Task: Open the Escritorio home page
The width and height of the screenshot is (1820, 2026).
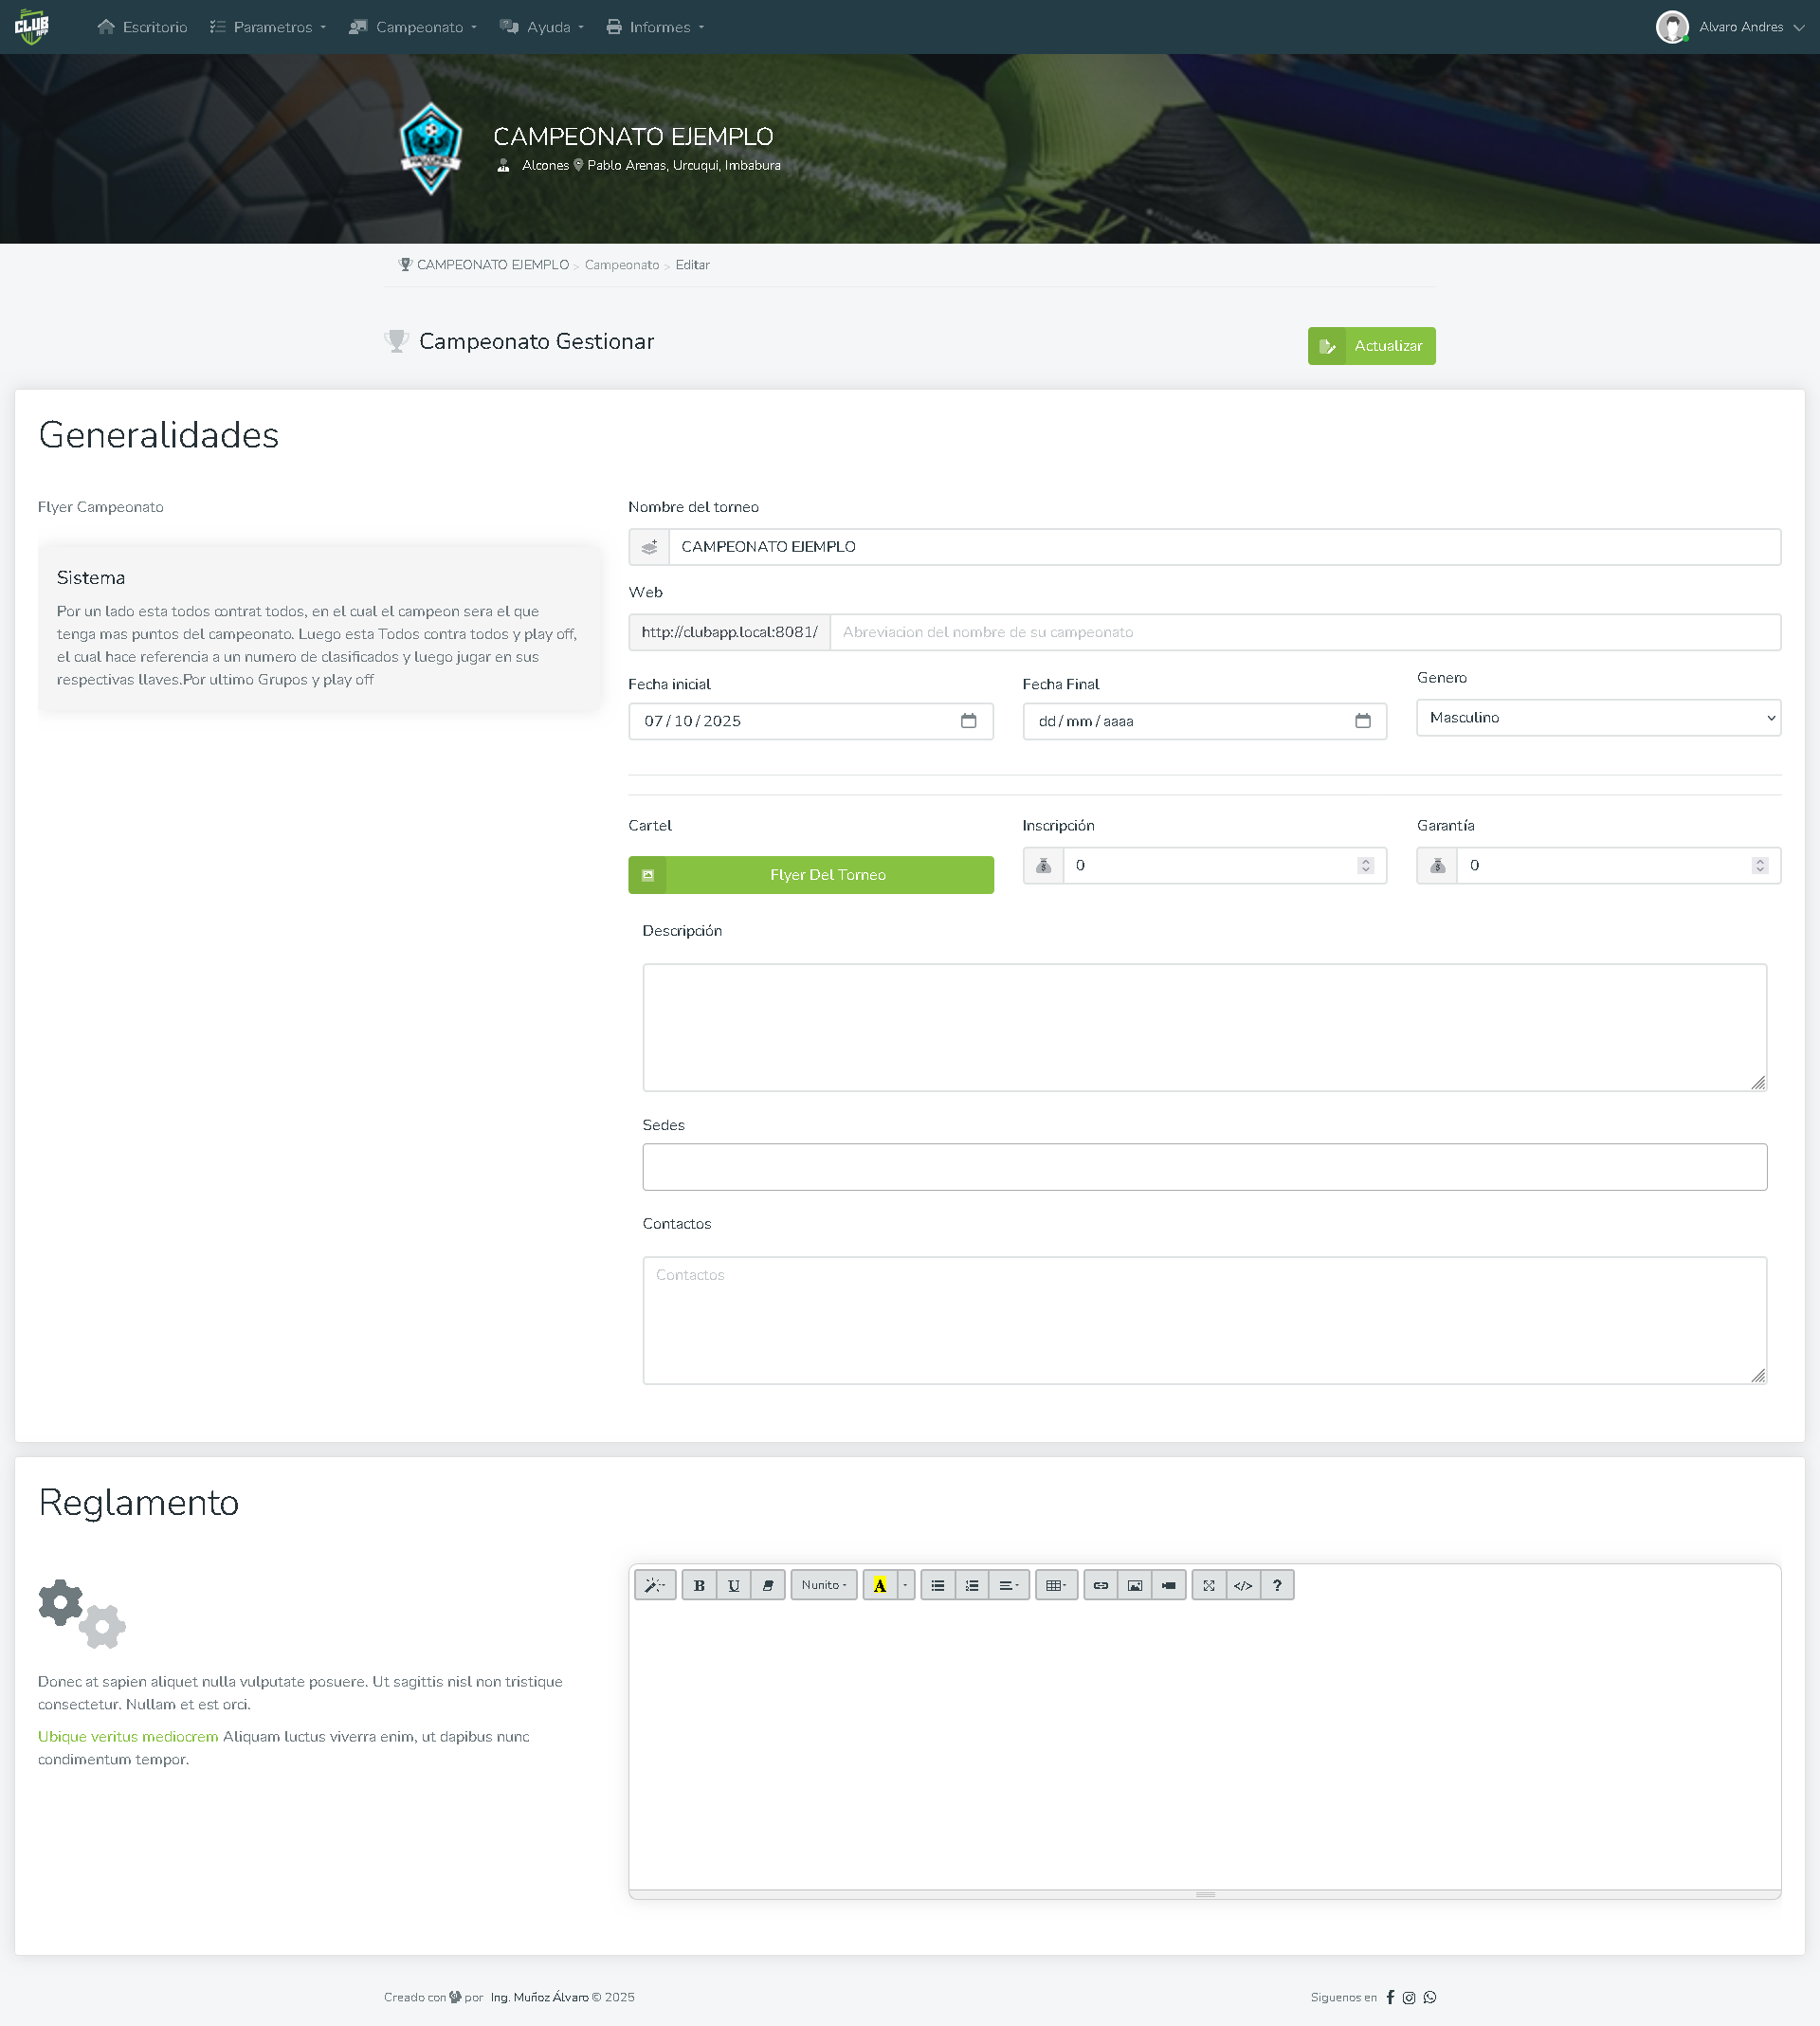Action: pos(142,27)
